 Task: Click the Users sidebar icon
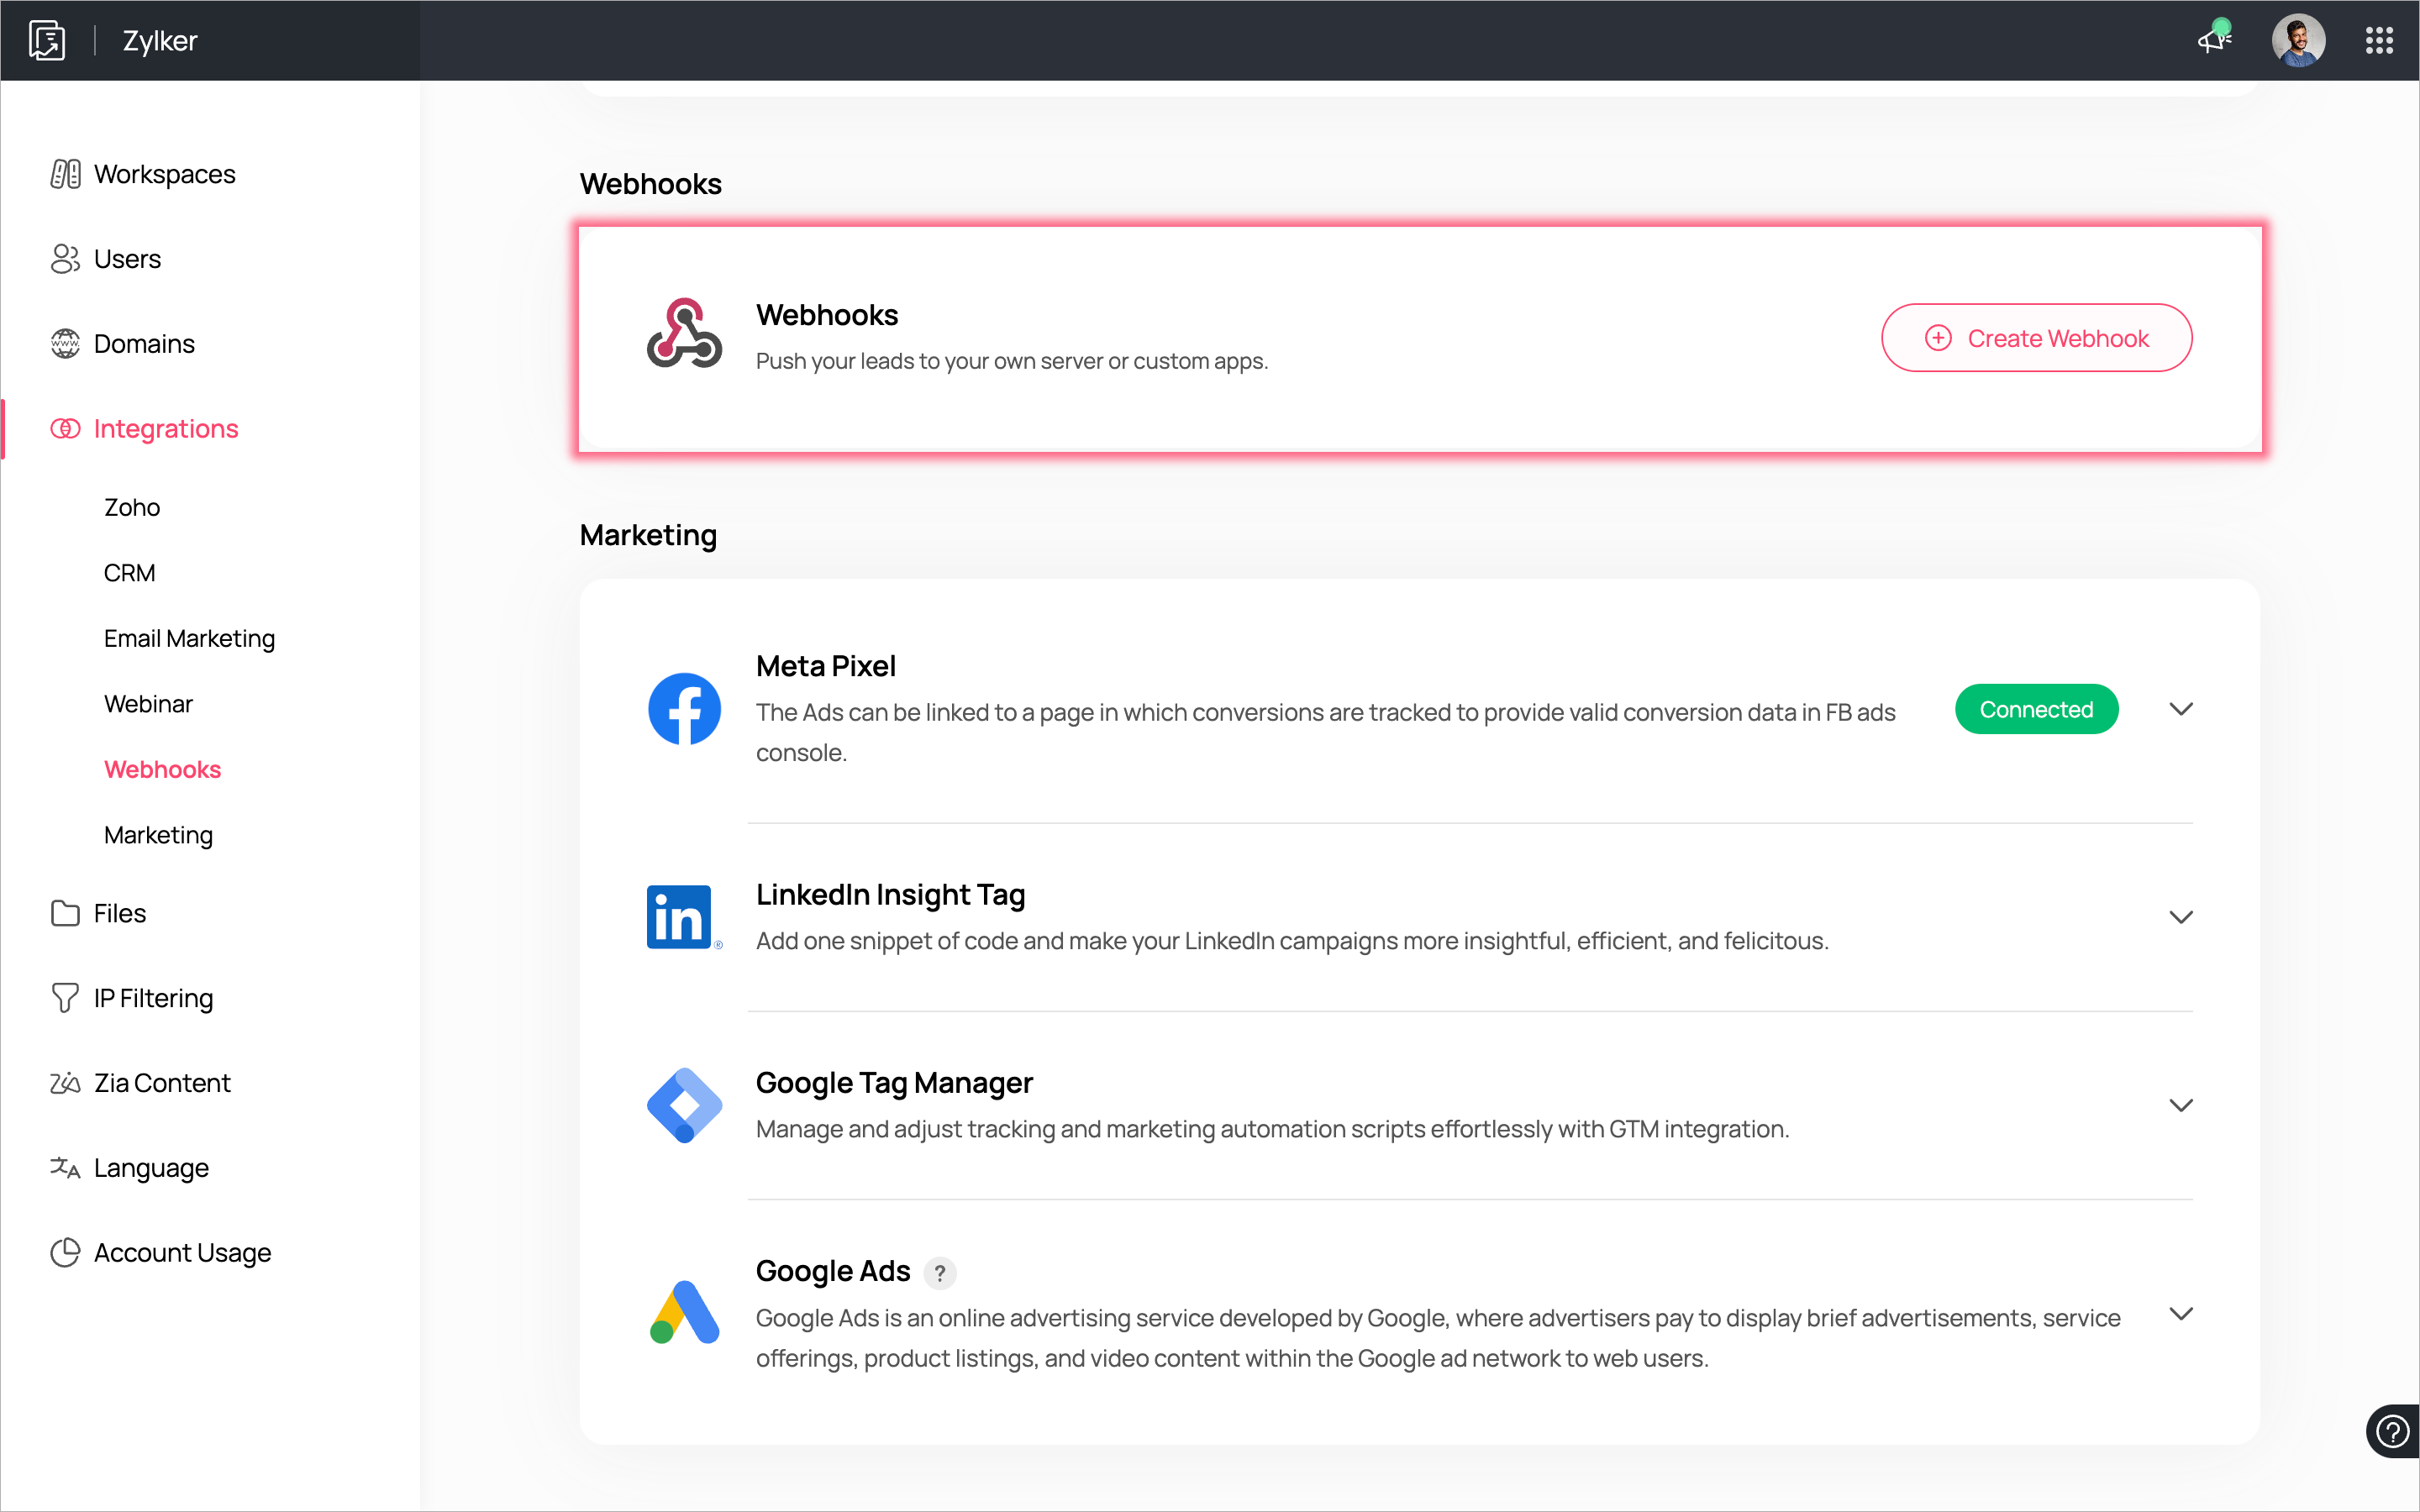(65, 259)
